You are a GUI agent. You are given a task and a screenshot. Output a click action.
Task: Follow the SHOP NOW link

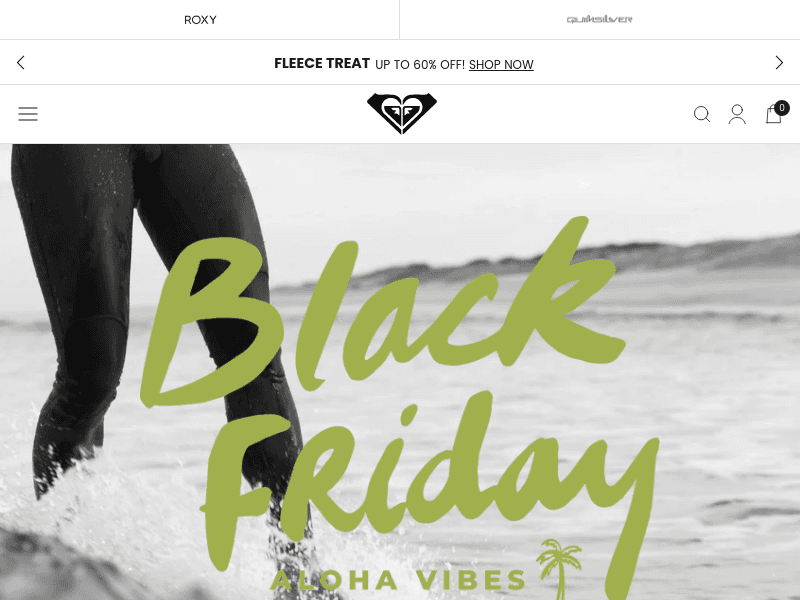click(501, 65)
